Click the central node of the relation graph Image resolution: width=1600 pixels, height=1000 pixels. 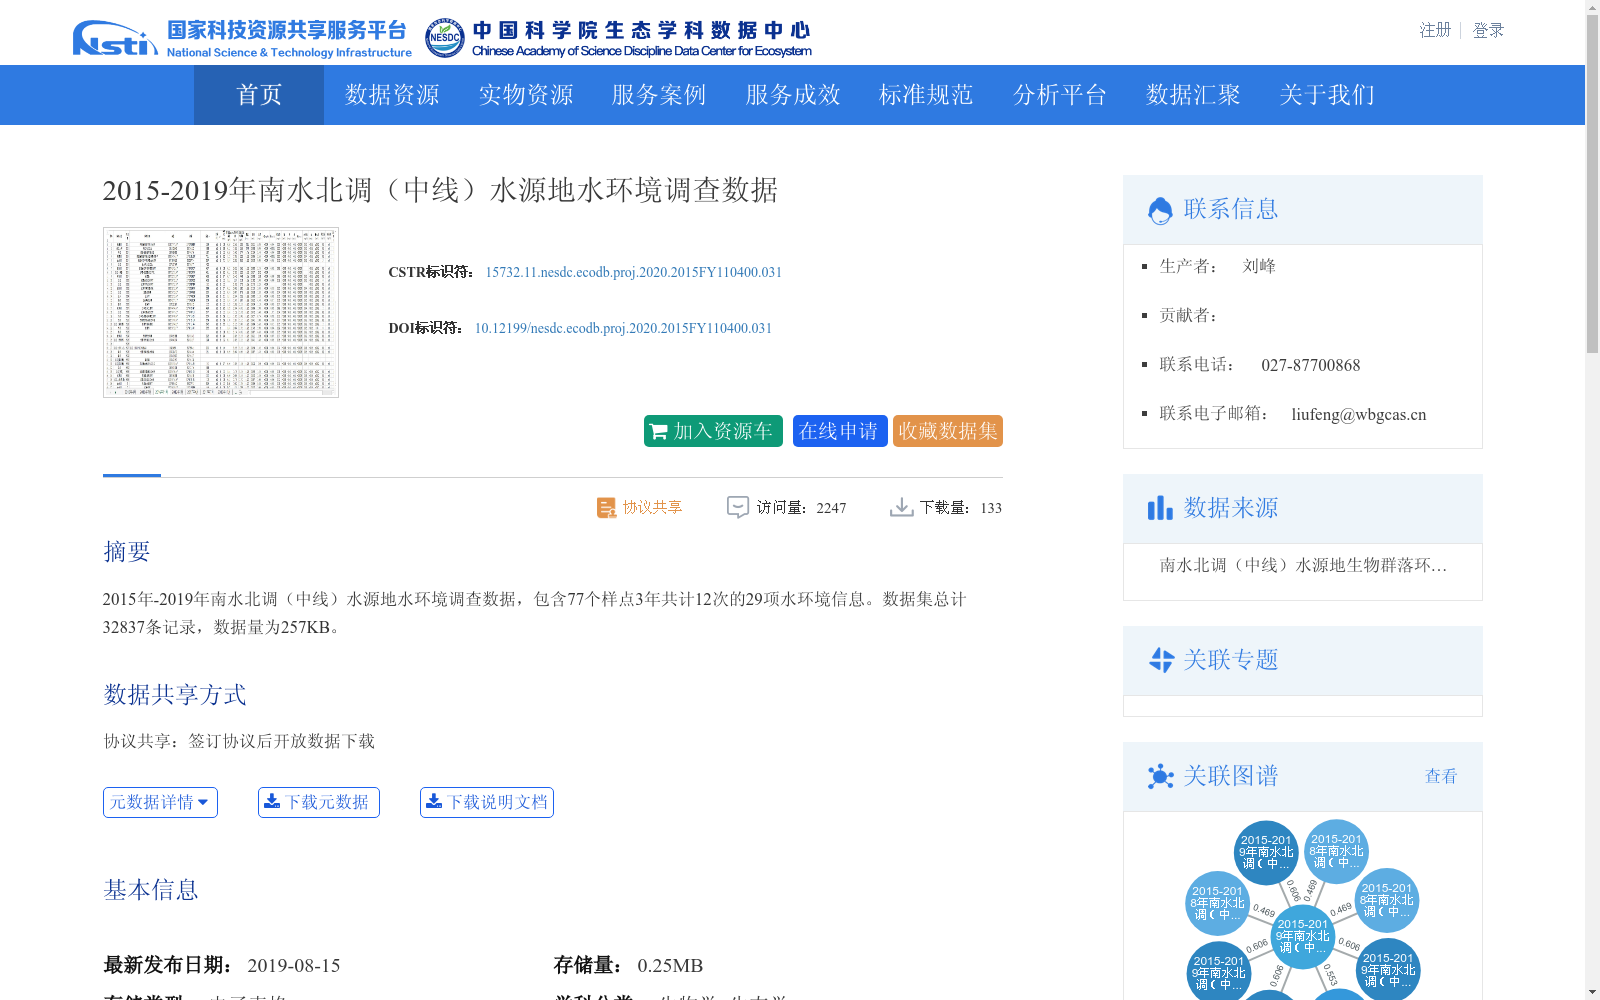point(1303,936)
